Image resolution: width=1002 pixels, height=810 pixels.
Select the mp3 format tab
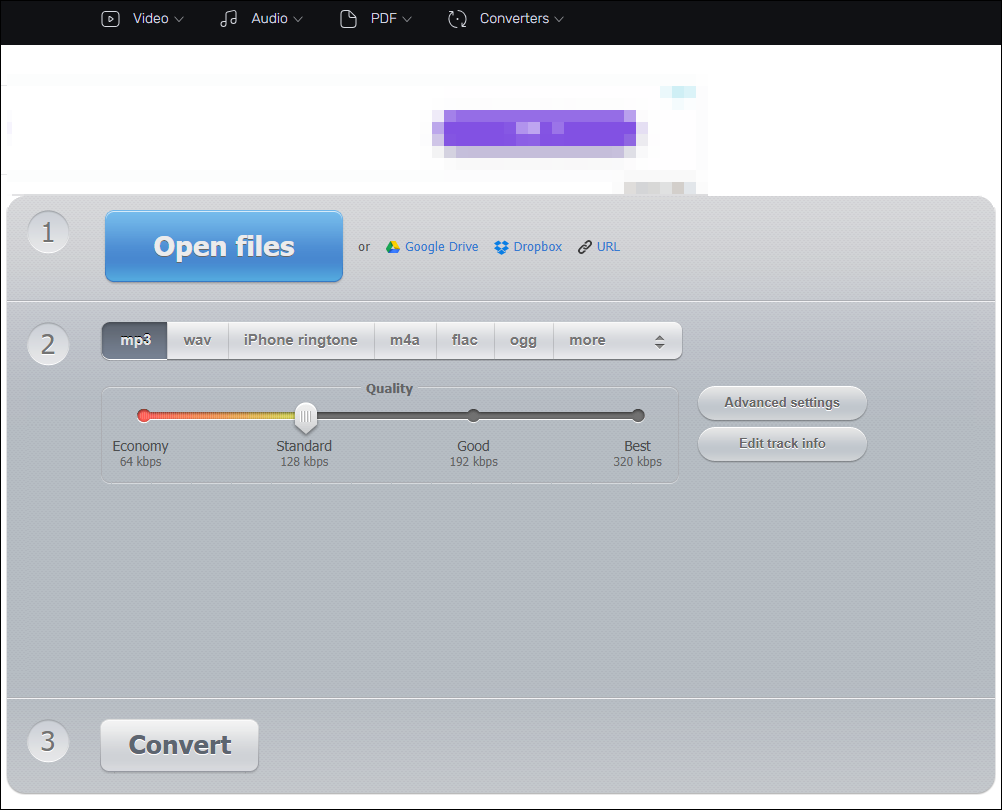[x=135, y=340]
